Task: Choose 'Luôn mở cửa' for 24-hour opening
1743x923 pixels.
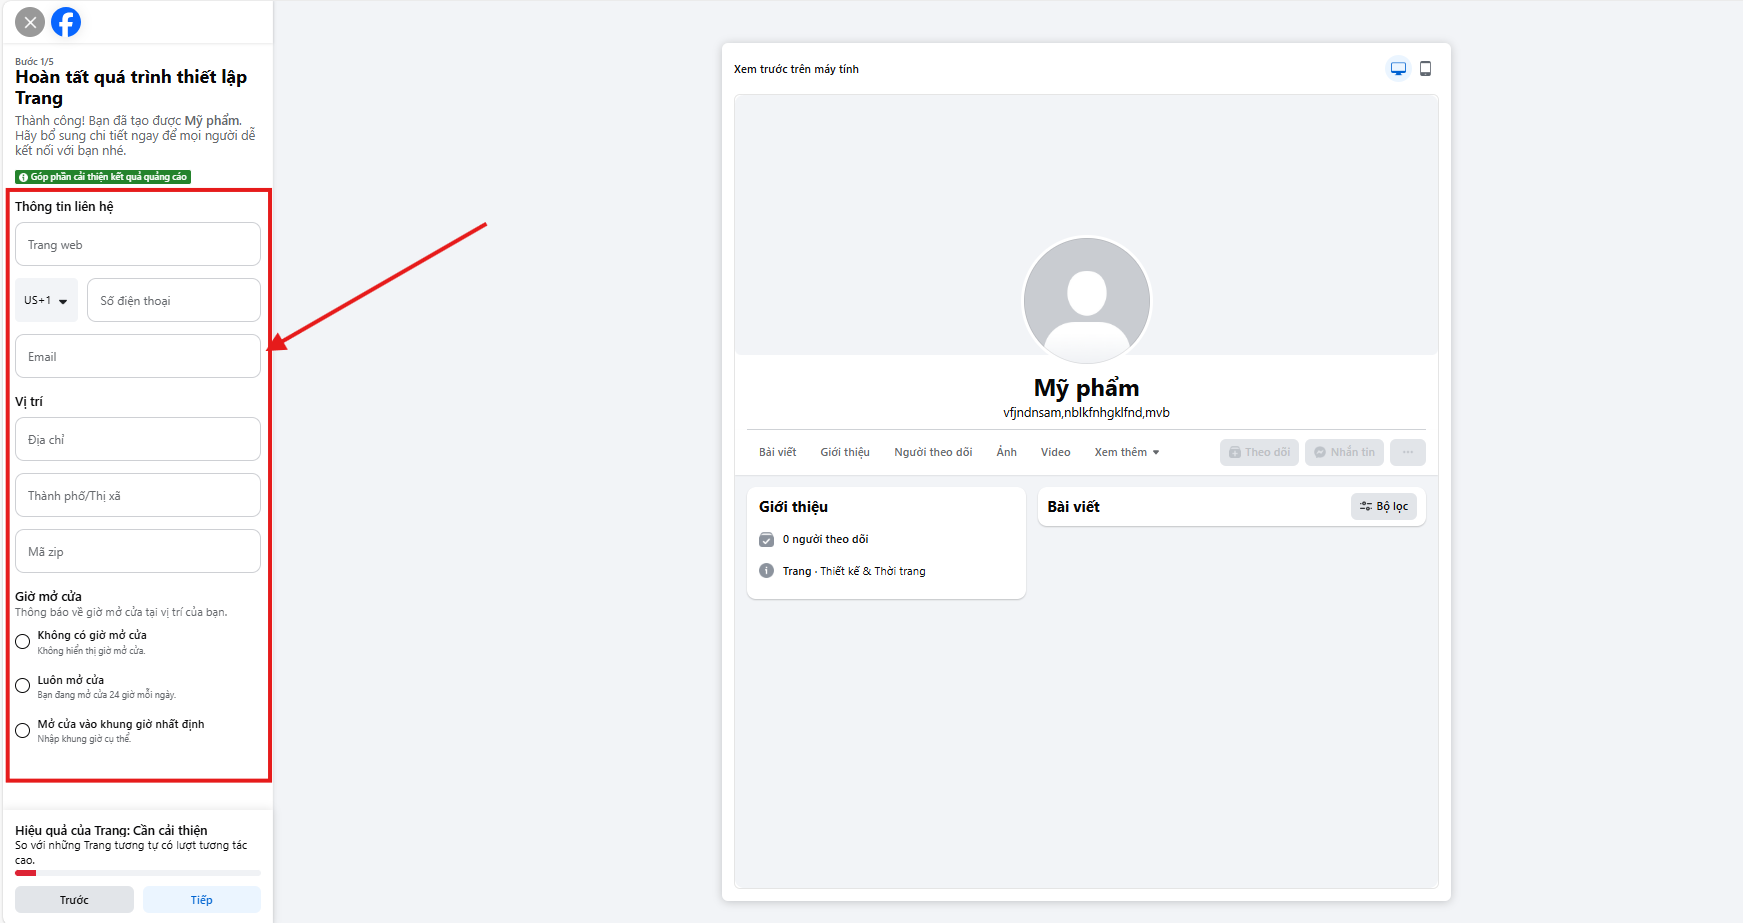Action: [22, 685]
